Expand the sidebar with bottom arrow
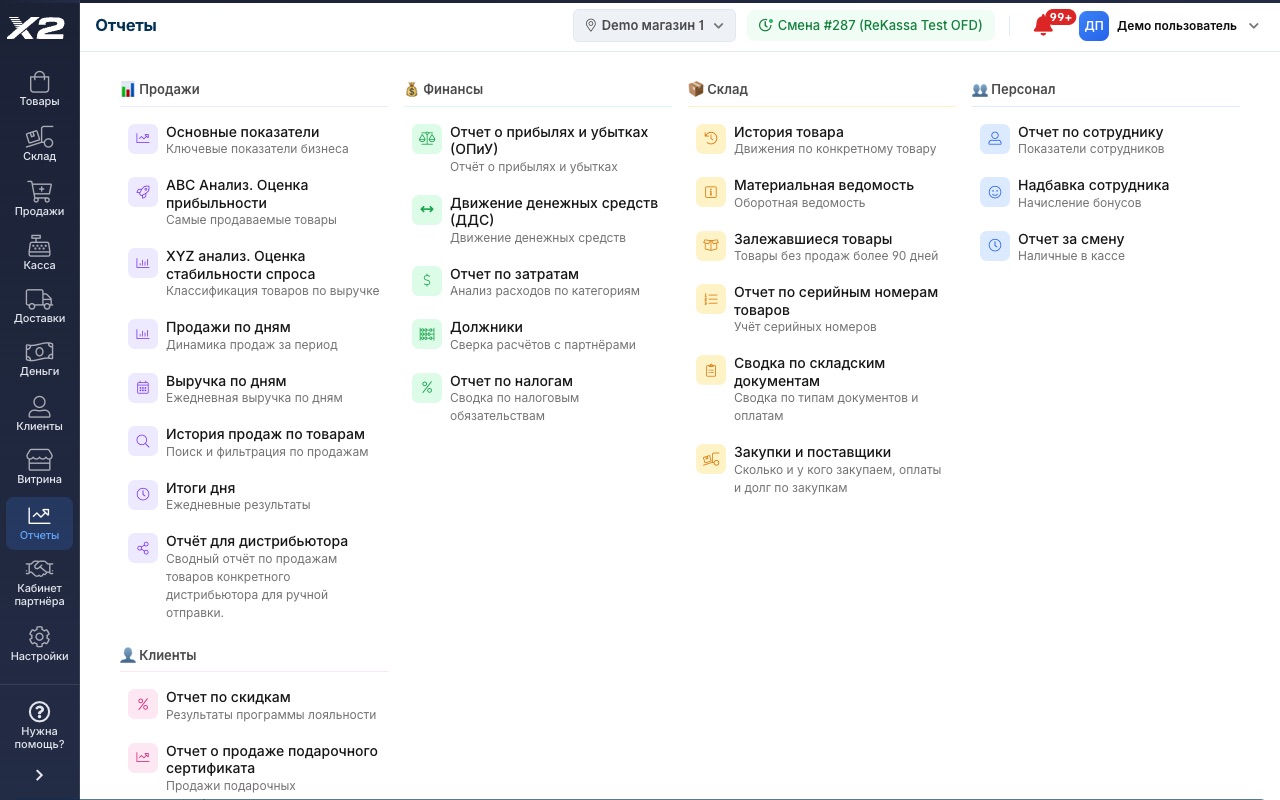1280x800 pixels. (x=39, y=775)
